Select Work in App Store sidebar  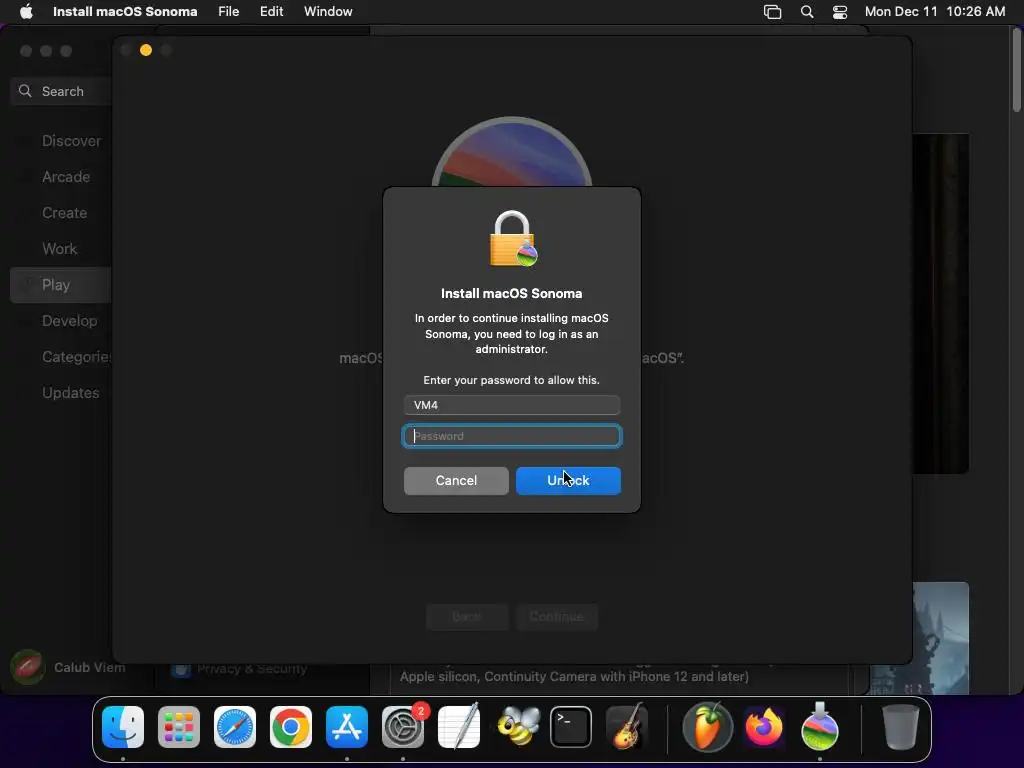coord(61,249)
